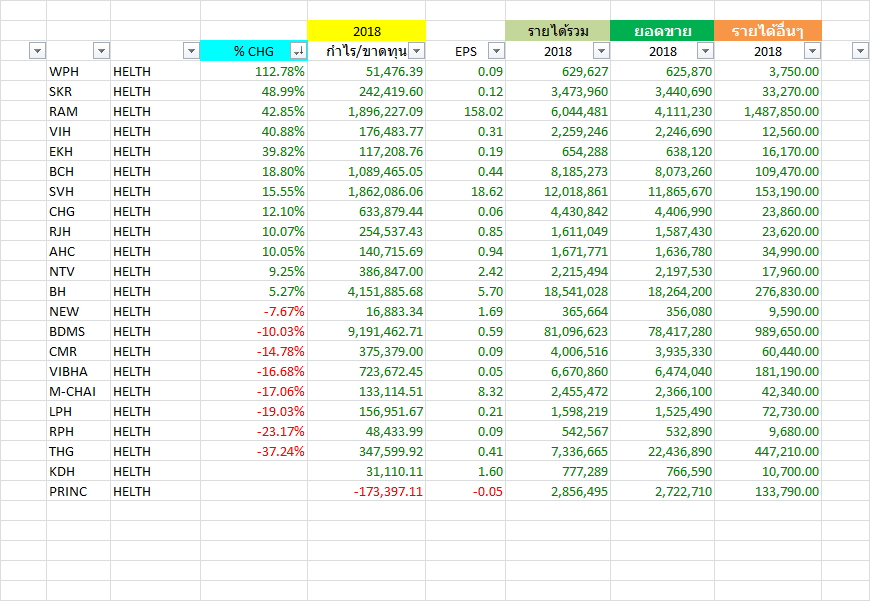This screenshot has height=601, width=870.
Task: Open the filter dropdown above the ticker symbols column
Action: click(x=101, y=51)
